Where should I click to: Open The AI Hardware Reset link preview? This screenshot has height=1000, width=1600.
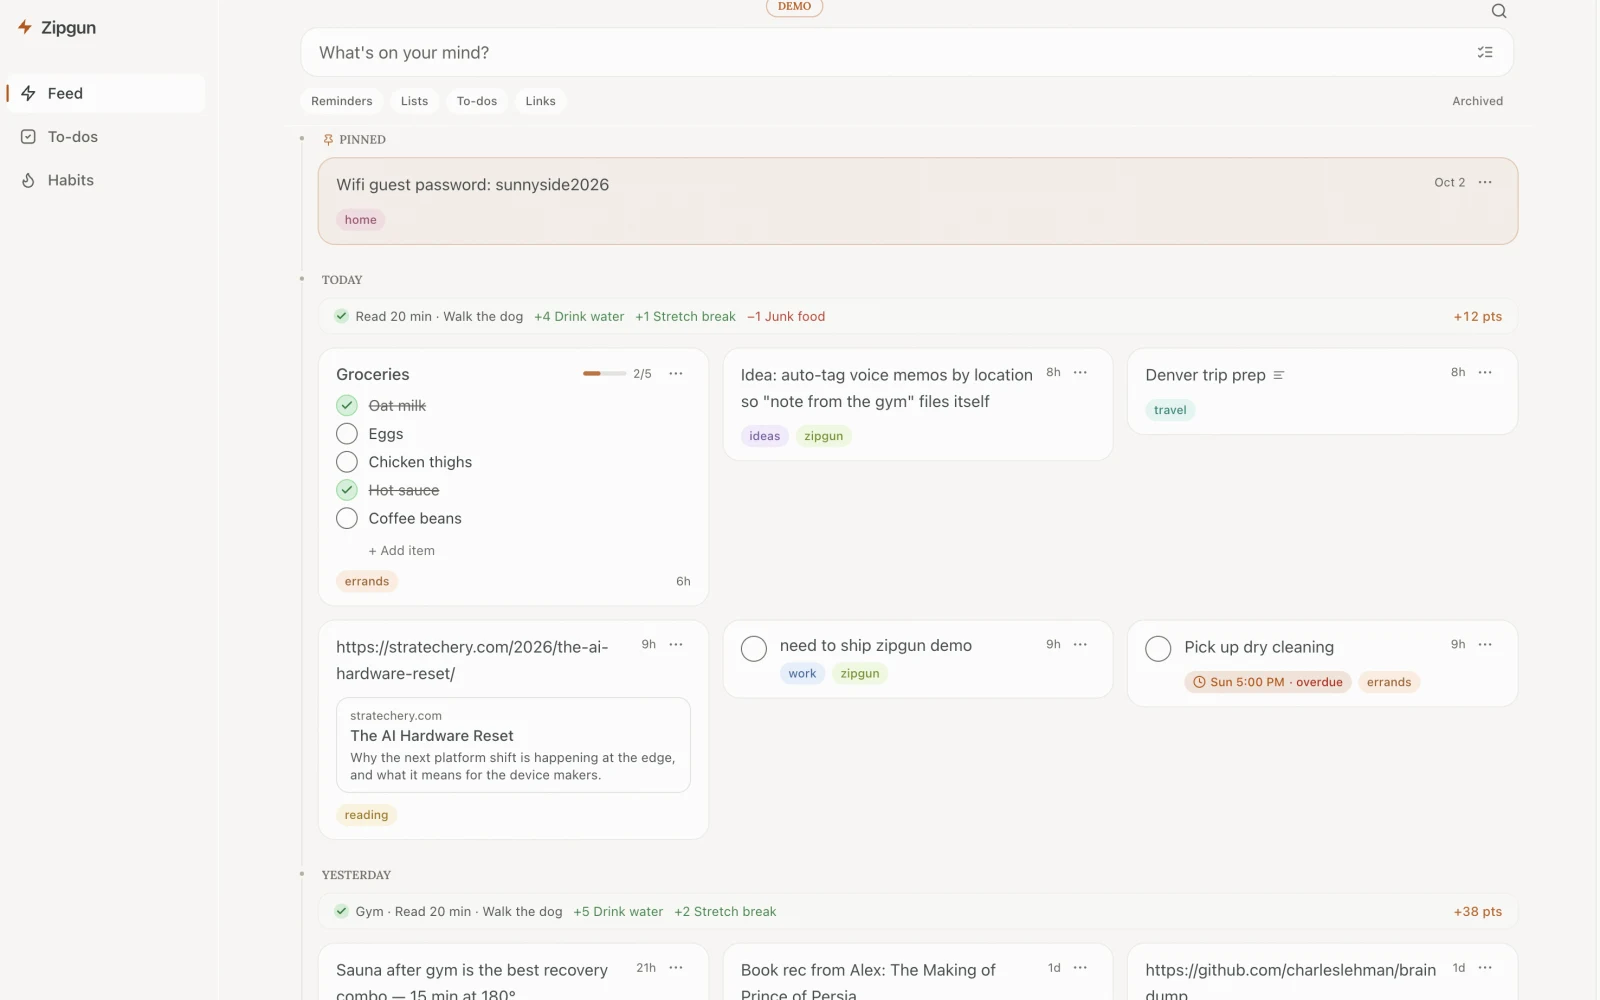click(513, 745)
